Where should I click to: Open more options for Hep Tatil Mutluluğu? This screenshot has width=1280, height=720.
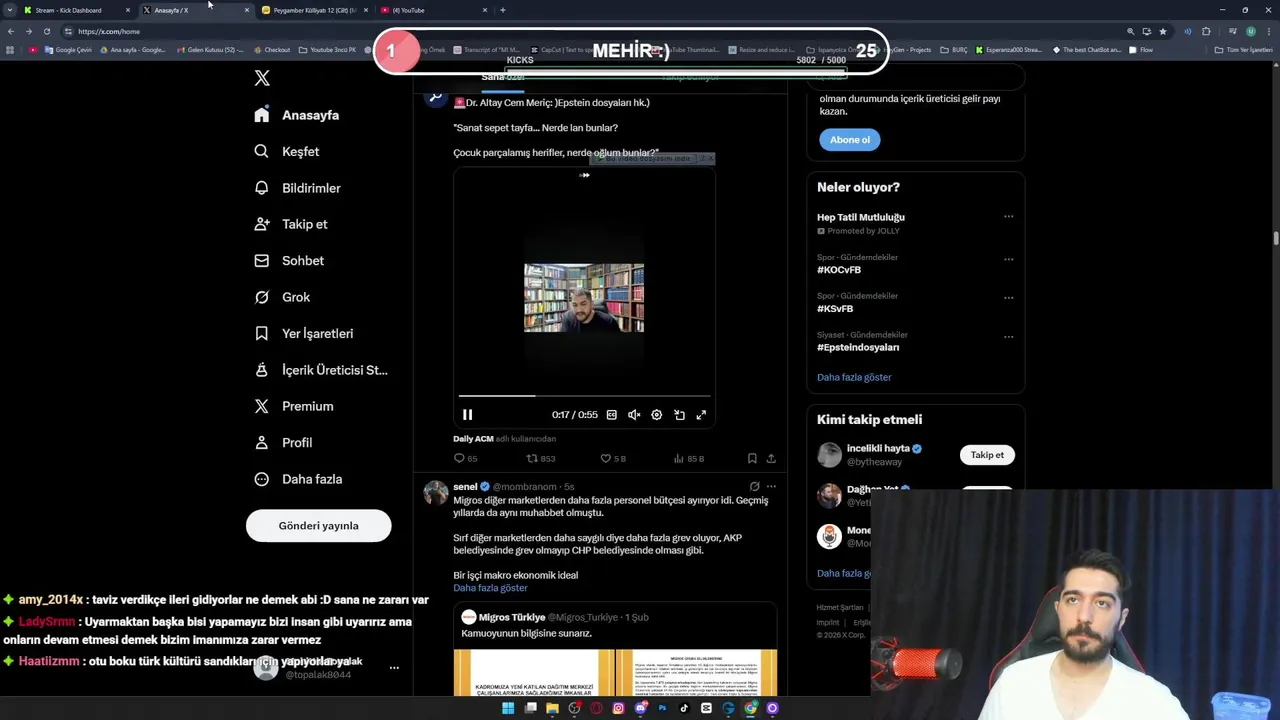tap(1008, 217)
